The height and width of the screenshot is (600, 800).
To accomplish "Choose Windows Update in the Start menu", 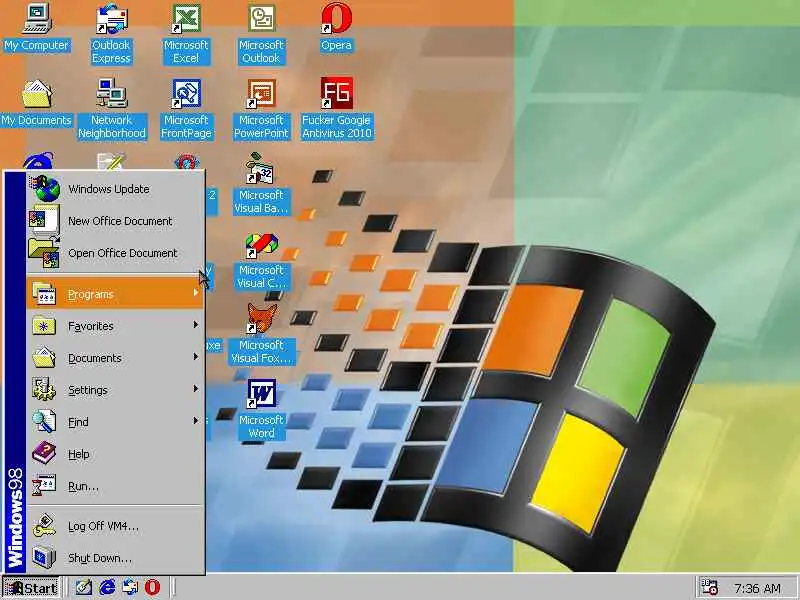I will (x=115, y=189).
